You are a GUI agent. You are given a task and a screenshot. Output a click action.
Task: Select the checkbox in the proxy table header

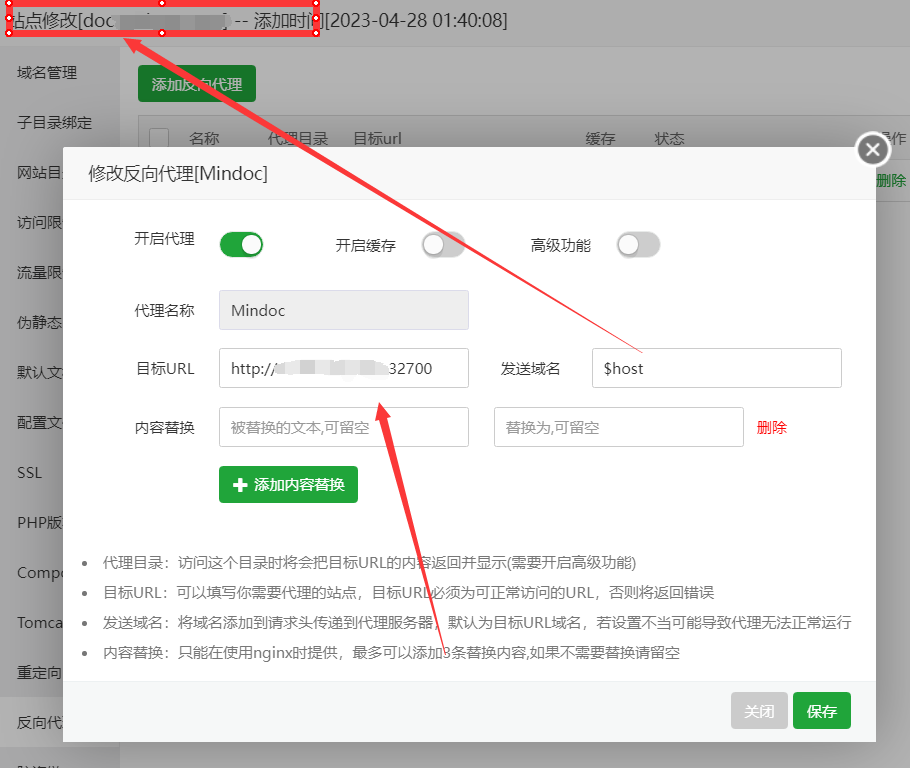(x=159, y=139)
